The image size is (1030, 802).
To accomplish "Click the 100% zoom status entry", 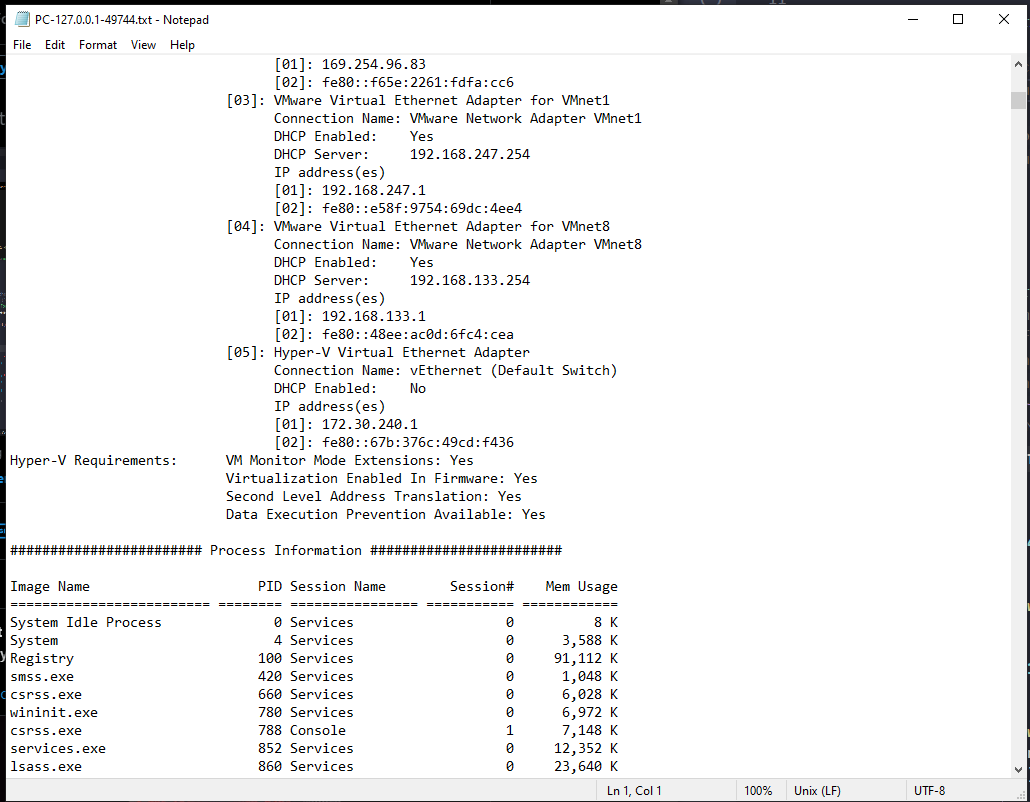I will (758, 790).
